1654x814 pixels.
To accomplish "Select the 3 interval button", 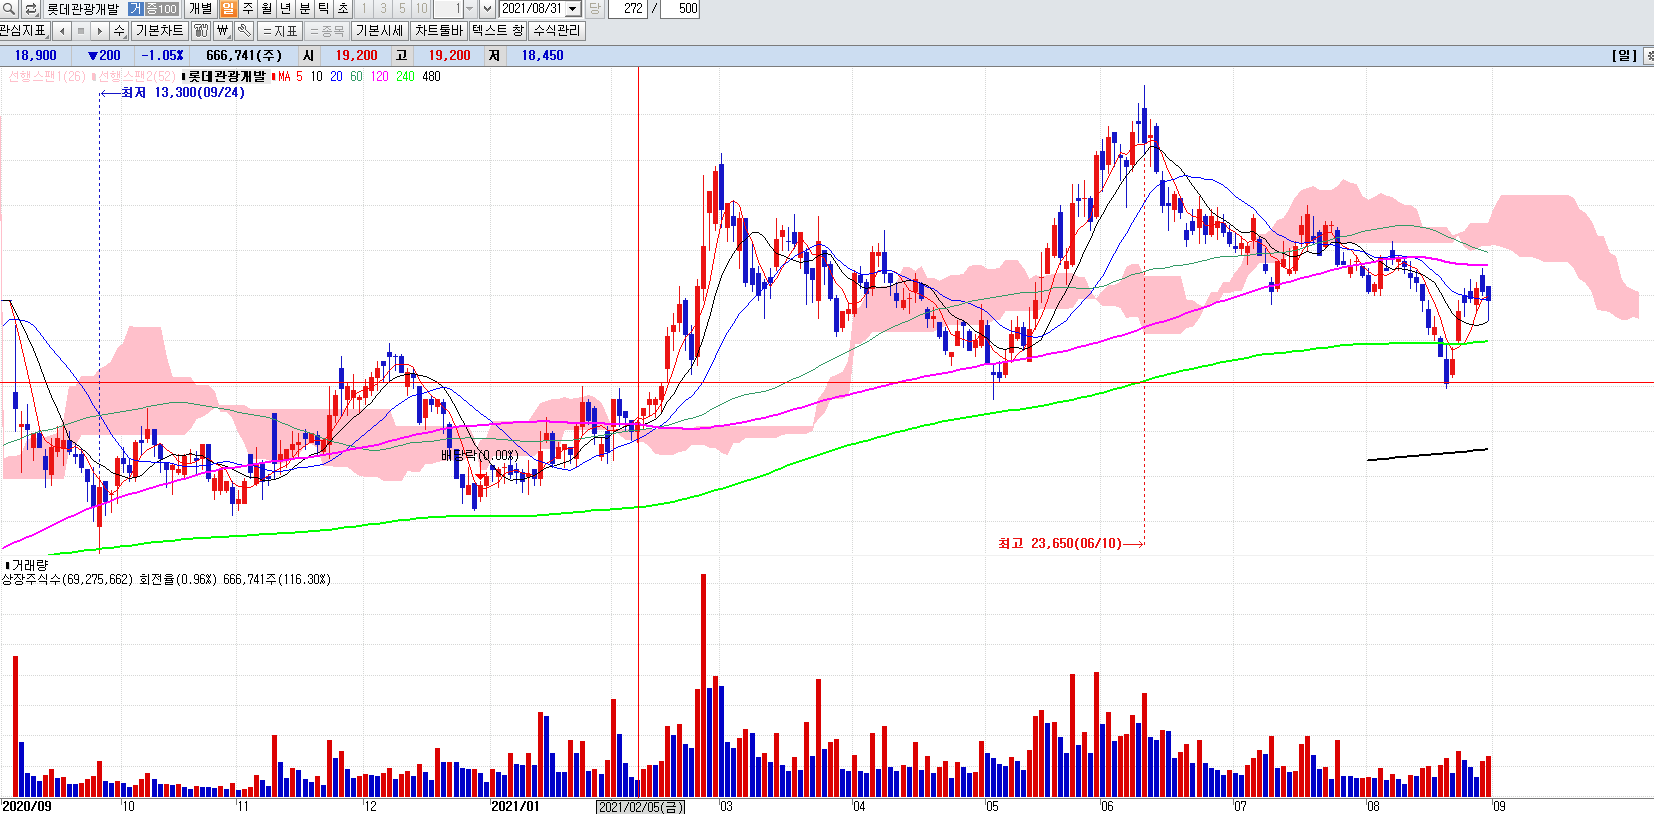I will click(x=383, y=9).
